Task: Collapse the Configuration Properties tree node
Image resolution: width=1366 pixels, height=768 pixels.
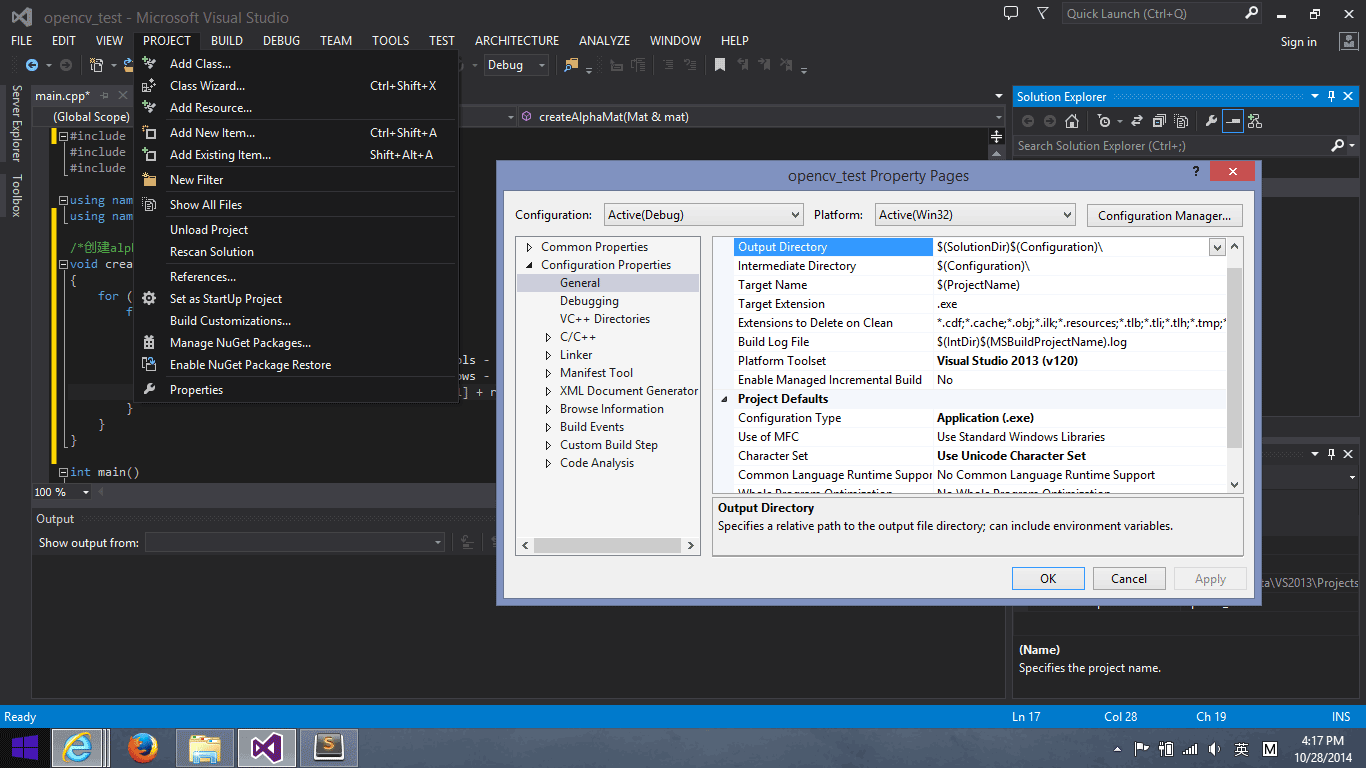Action: [x=529, y=265]
